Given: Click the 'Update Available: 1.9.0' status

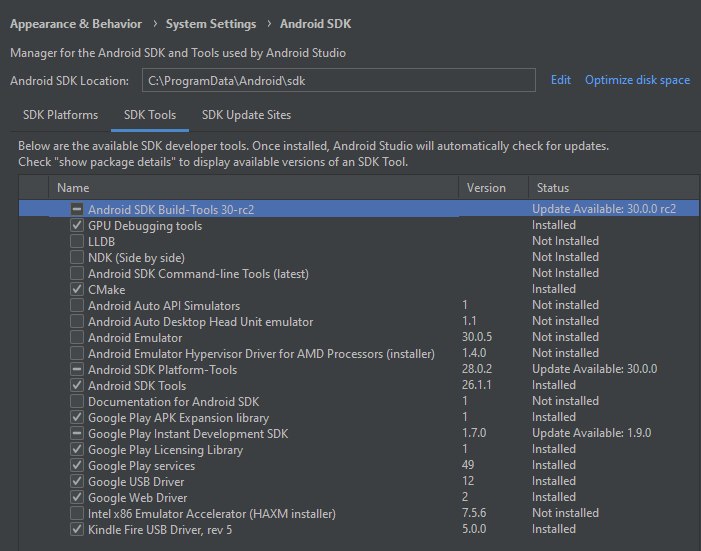Looking at the screenshot, I should pos(591,433).
